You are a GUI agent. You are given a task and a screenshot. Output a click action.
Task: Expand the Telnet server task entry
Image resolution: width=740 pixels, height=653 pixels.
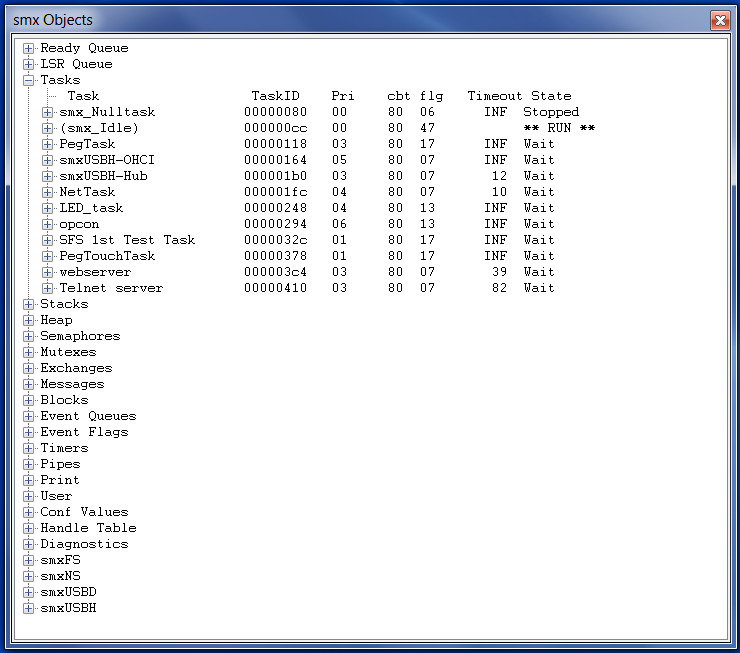pos(47,288)
